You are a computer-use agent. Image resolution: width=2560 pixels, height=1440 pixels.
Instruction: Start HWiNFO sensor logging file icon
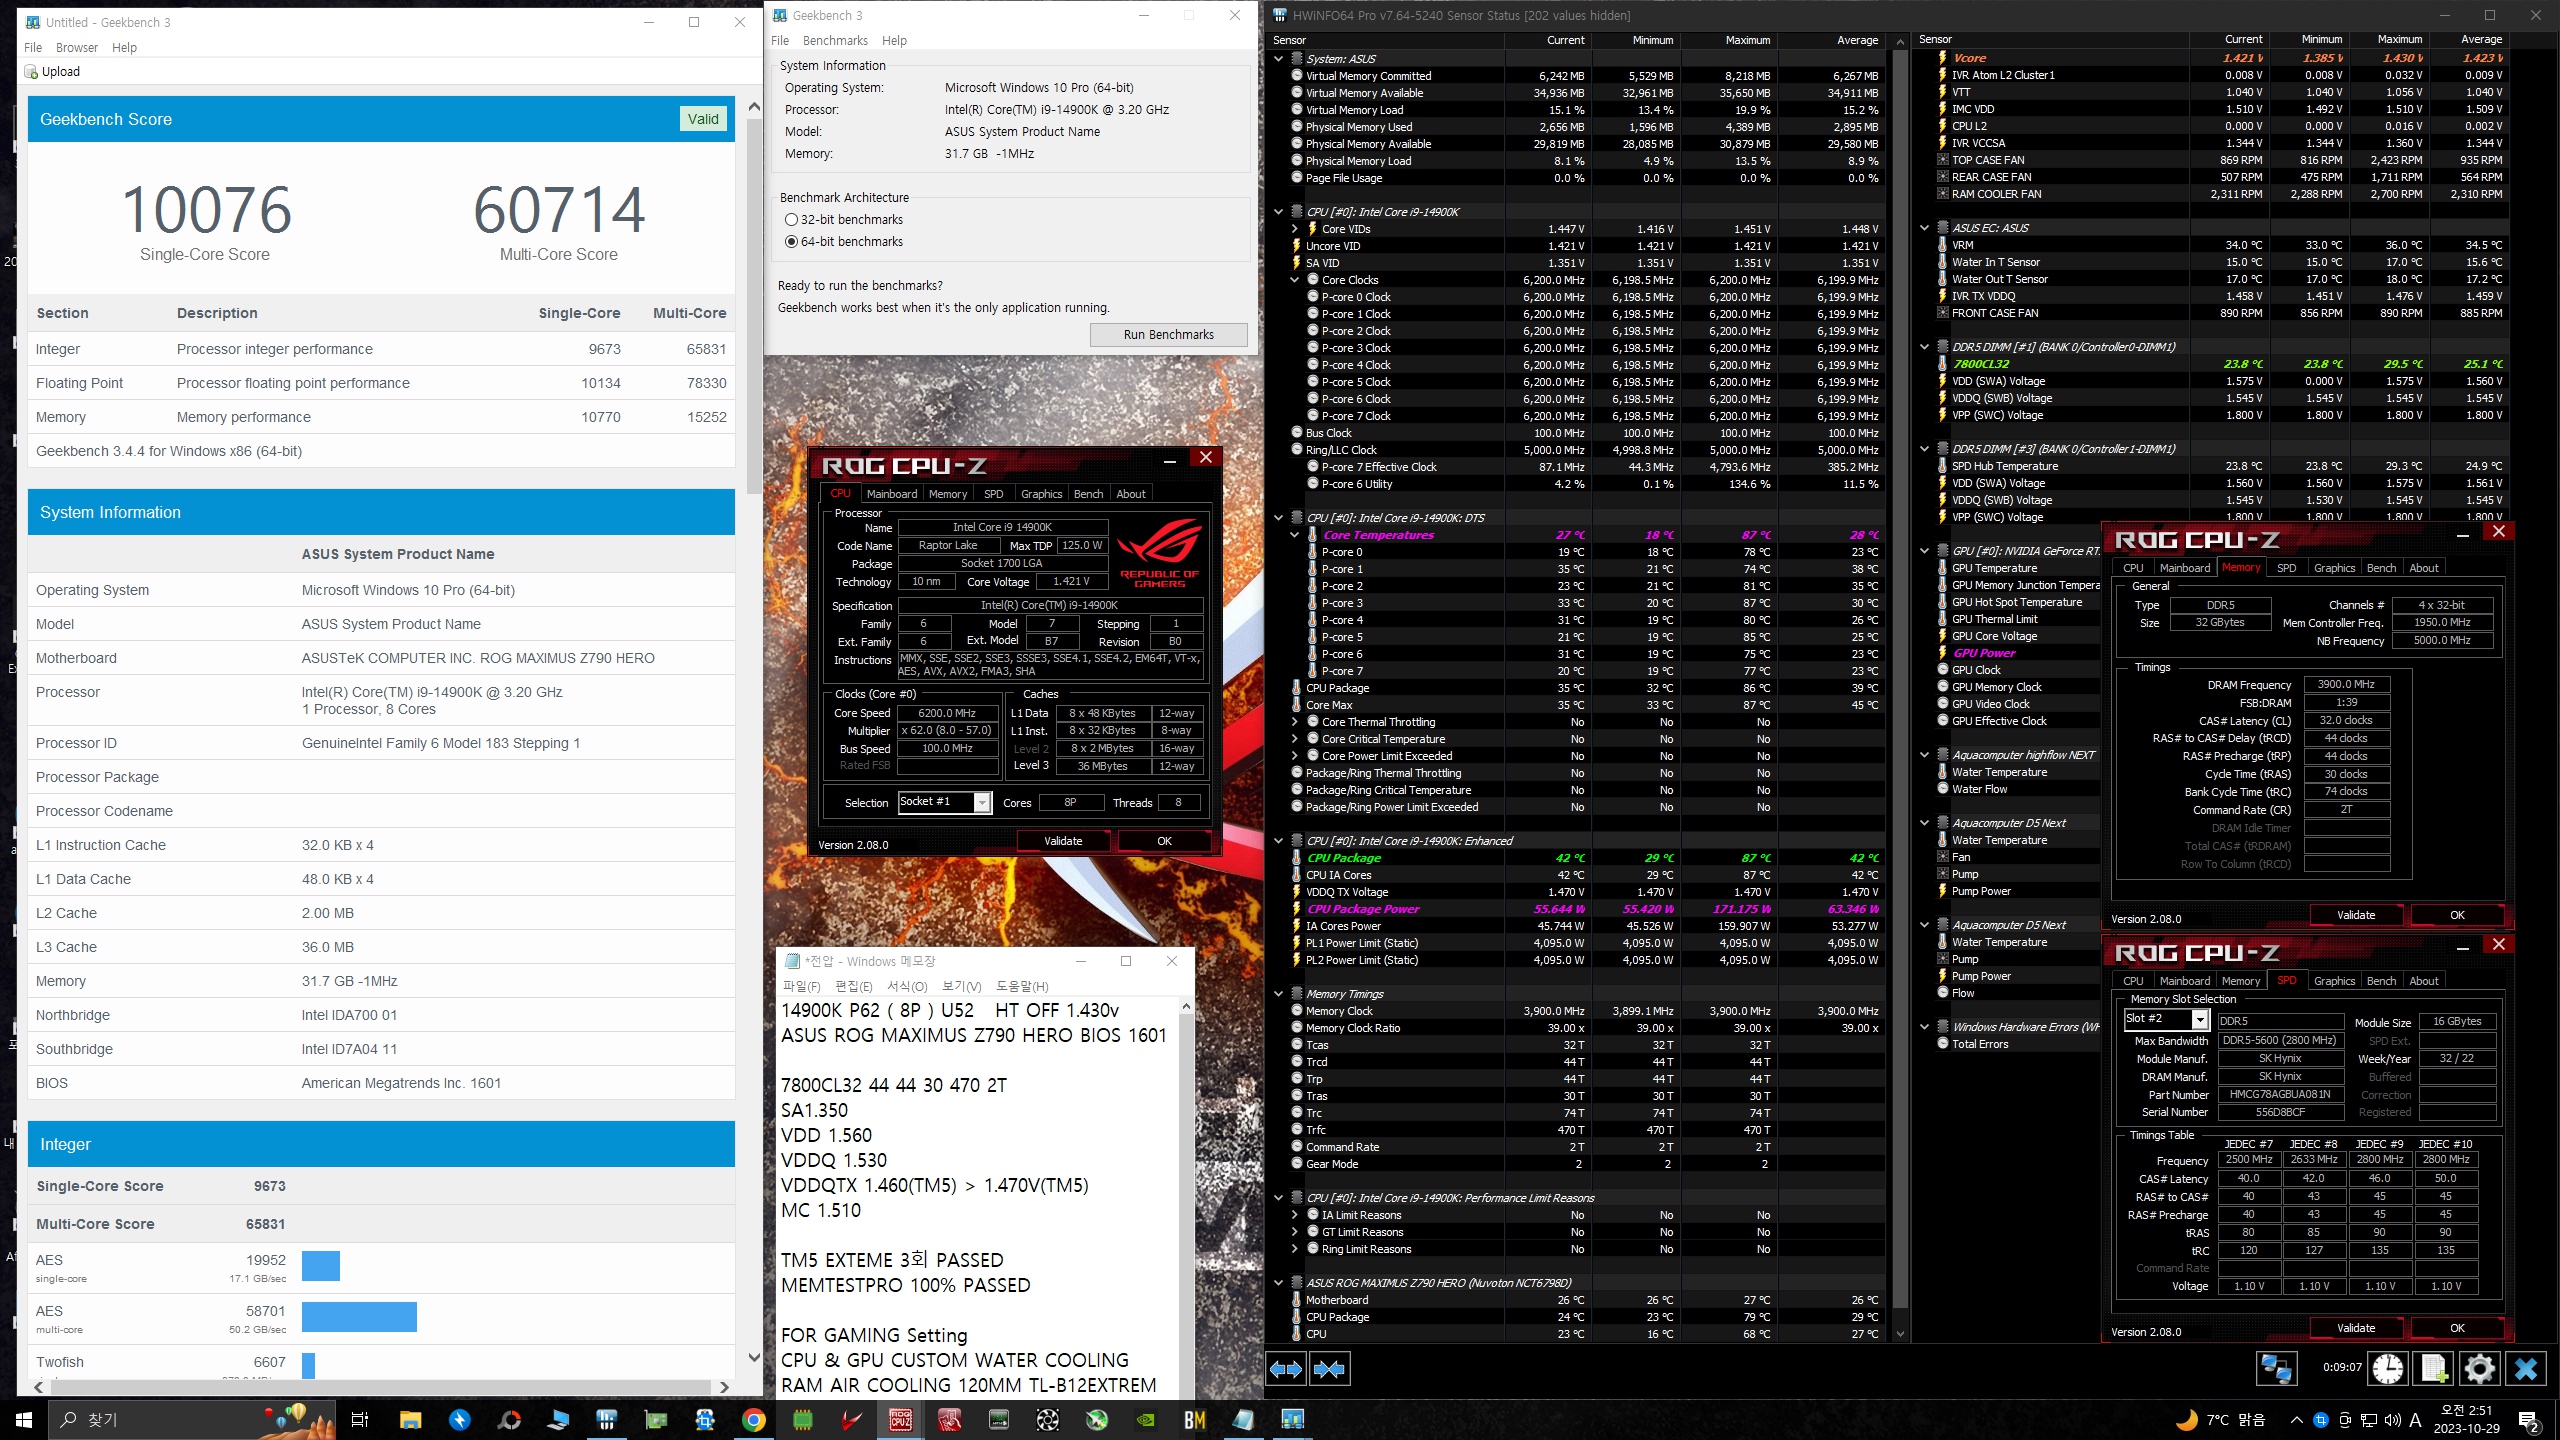pos(2434,1368)
